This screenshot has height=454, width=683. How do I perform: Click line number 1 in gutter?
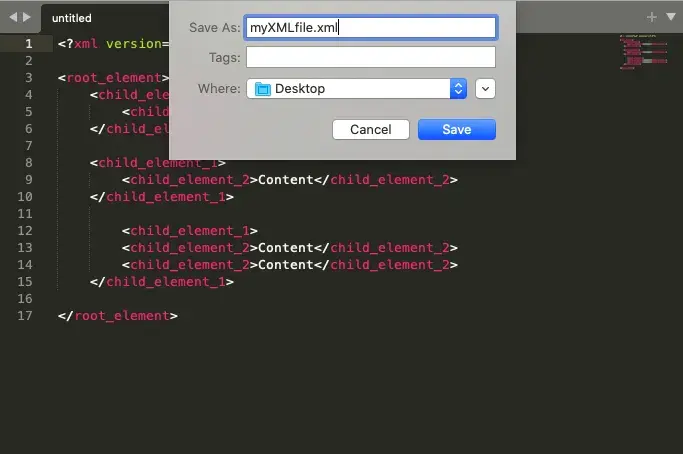click(x=29, y=43)
